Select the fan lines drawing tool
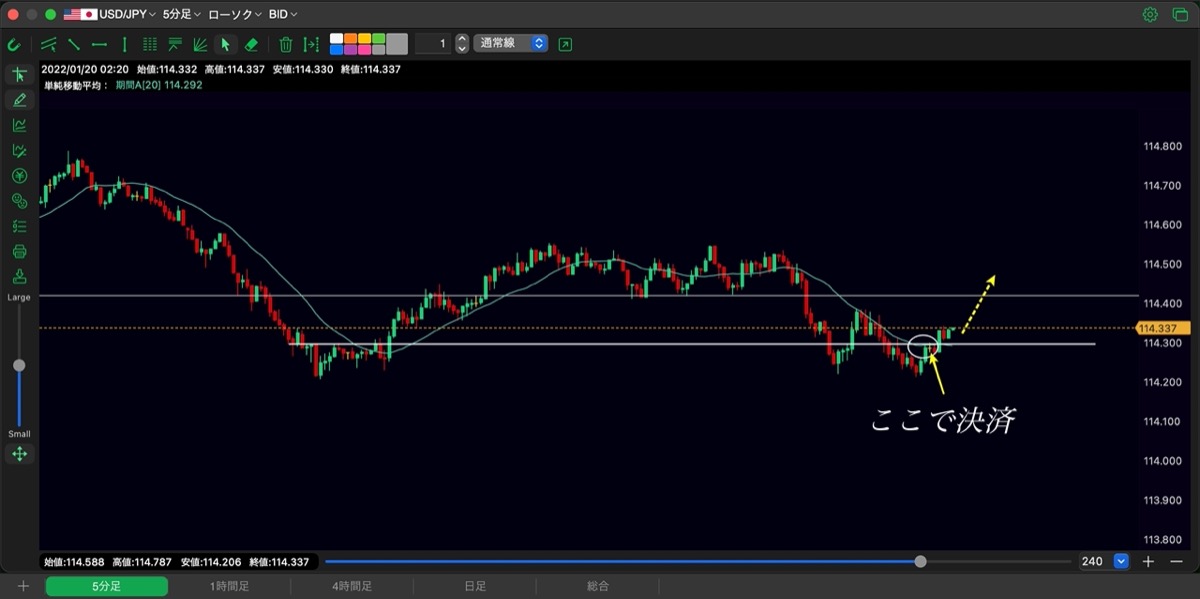The width and height of the screenshot is (1200, 599). [x=200, y=44]
